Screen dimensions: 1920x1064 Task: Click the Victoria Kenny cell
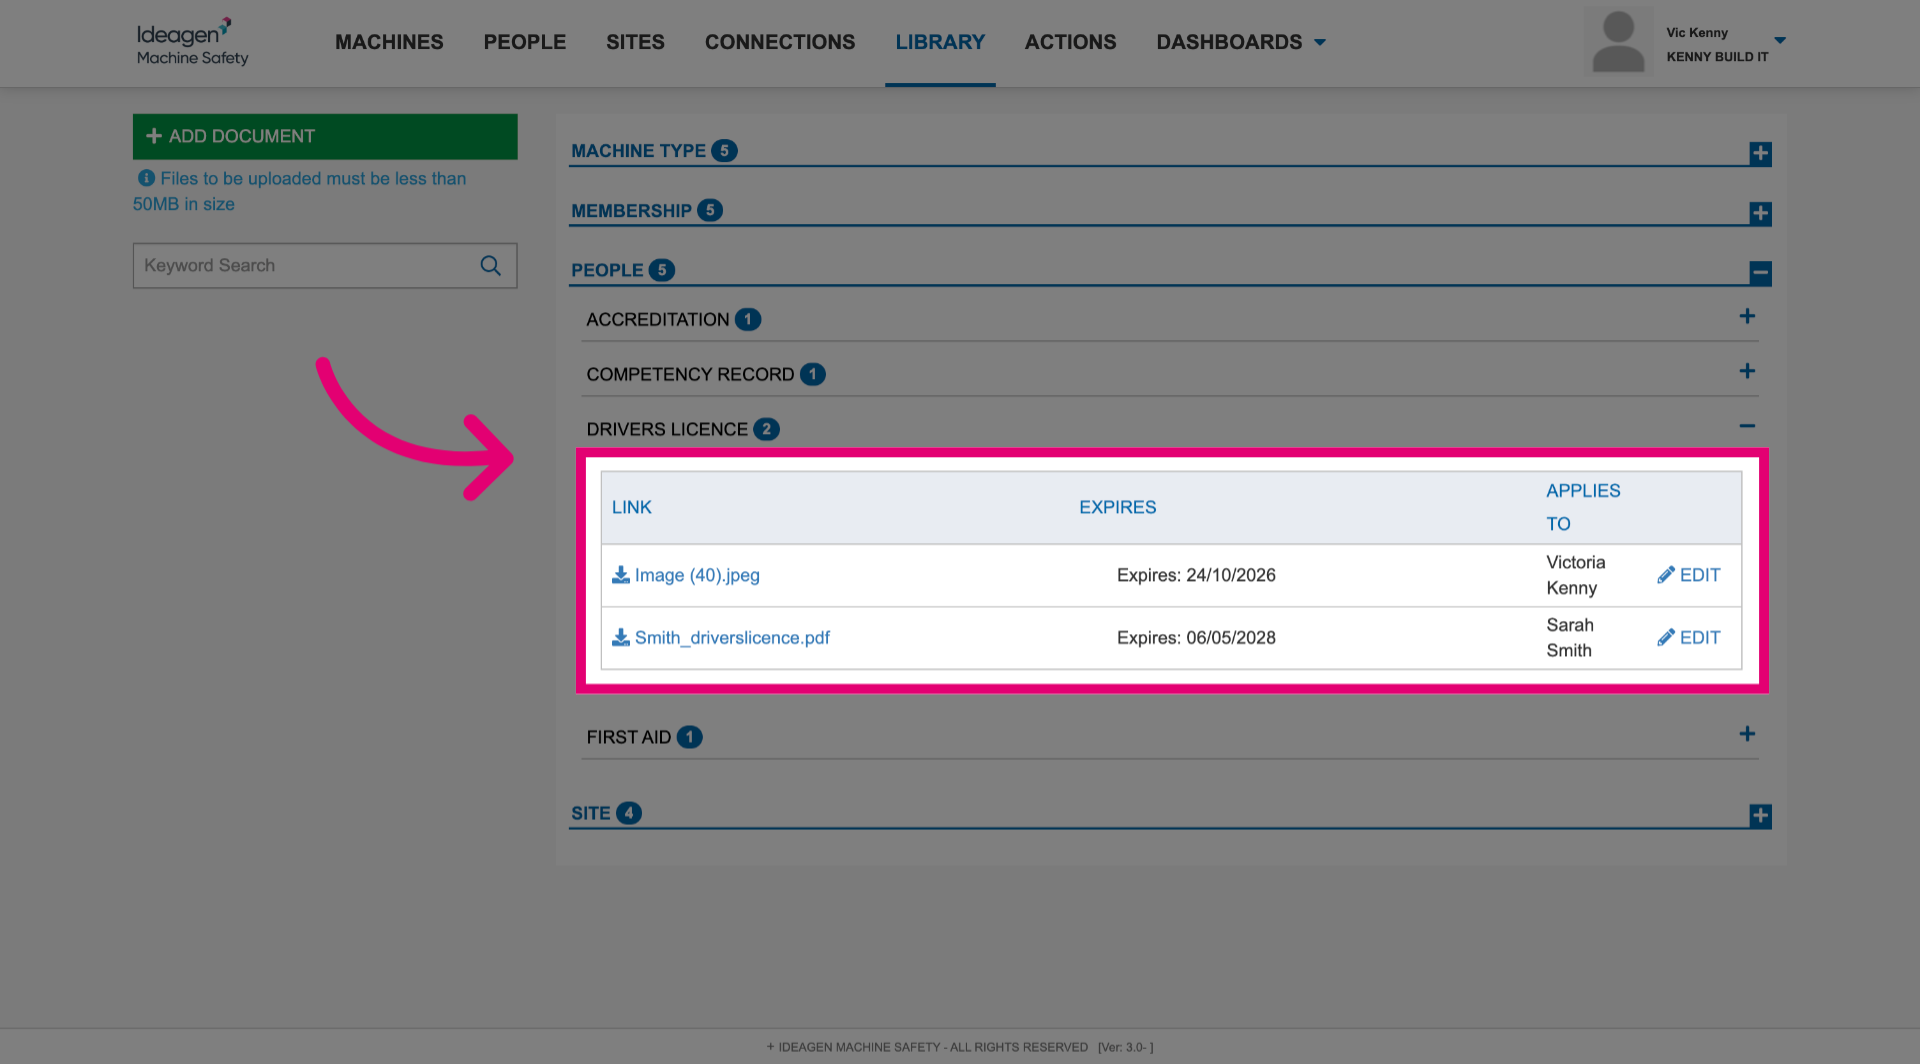1576,575
